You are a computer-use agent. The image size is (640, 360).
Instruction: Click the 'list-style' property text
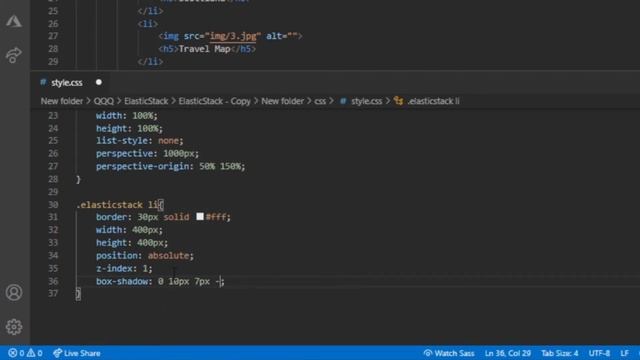point(122,140)
